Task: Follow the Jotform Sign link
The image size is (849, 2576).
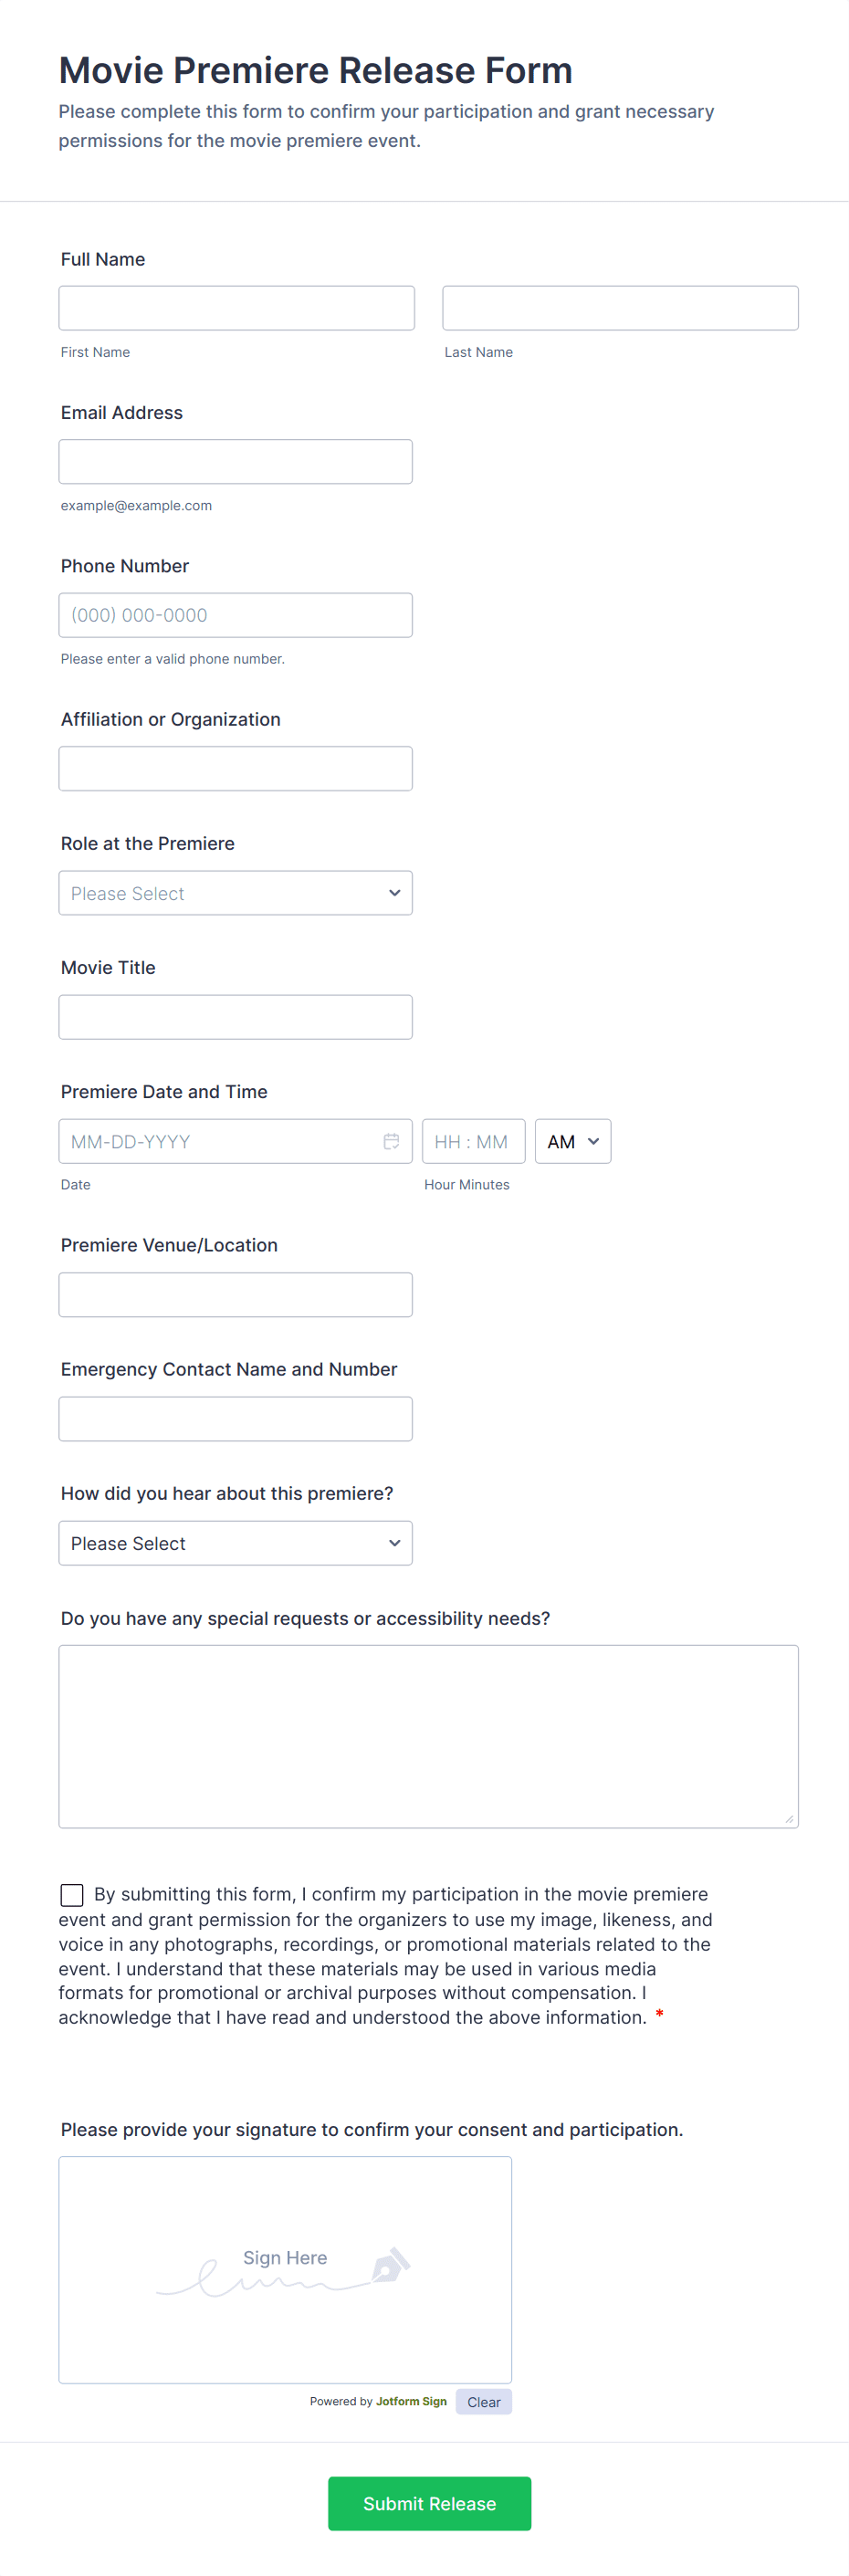Action: coord(411,2401)
